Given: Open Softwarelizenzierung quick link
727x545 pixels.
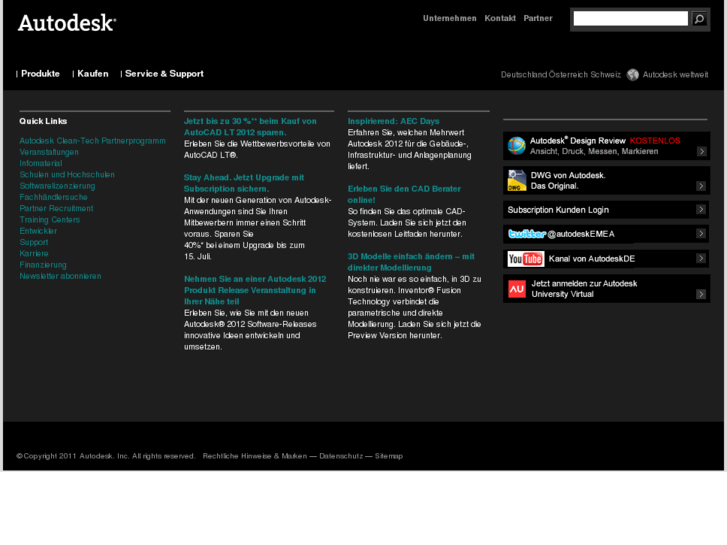Looking at the screenshot, I should pos(57,186).
